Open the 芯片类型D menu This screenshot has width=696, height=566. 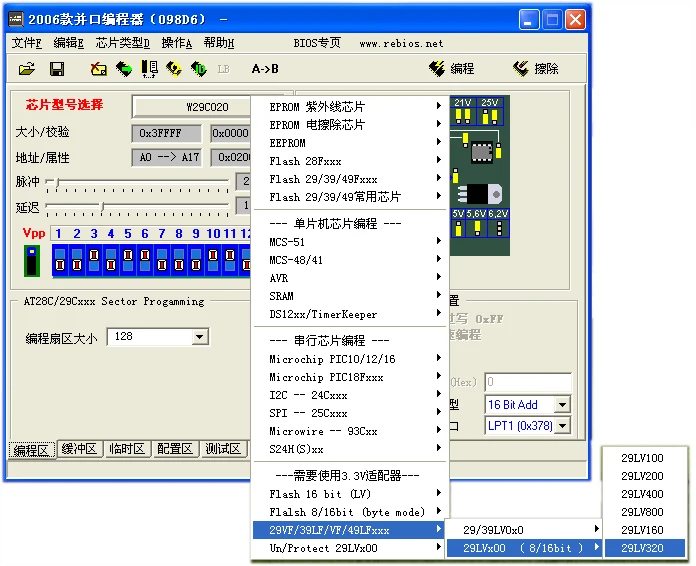(x=123, y=43)
